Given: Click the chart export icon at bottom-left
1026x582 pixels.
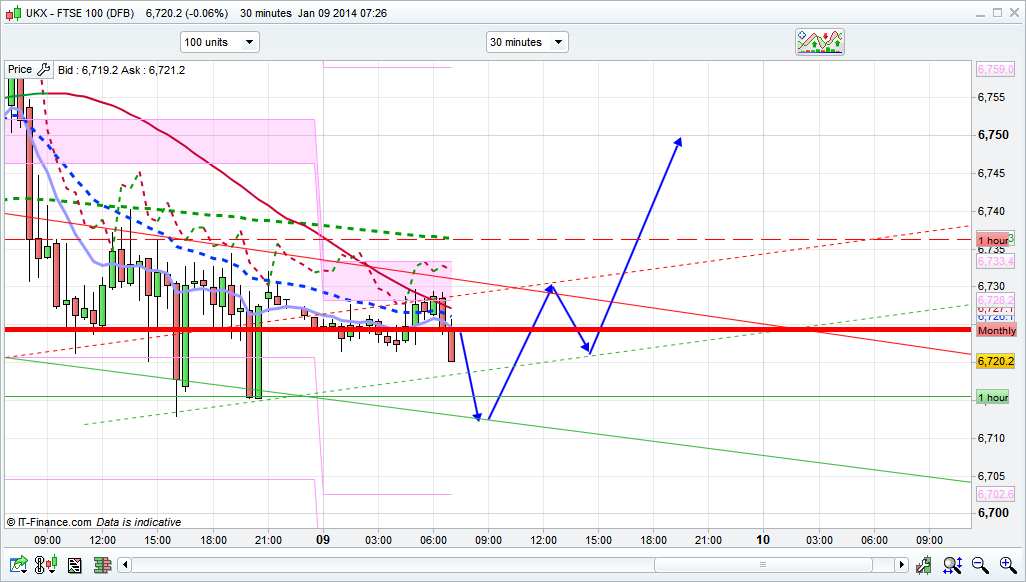Looking at the screenshot, I should [x=17, y=566].
